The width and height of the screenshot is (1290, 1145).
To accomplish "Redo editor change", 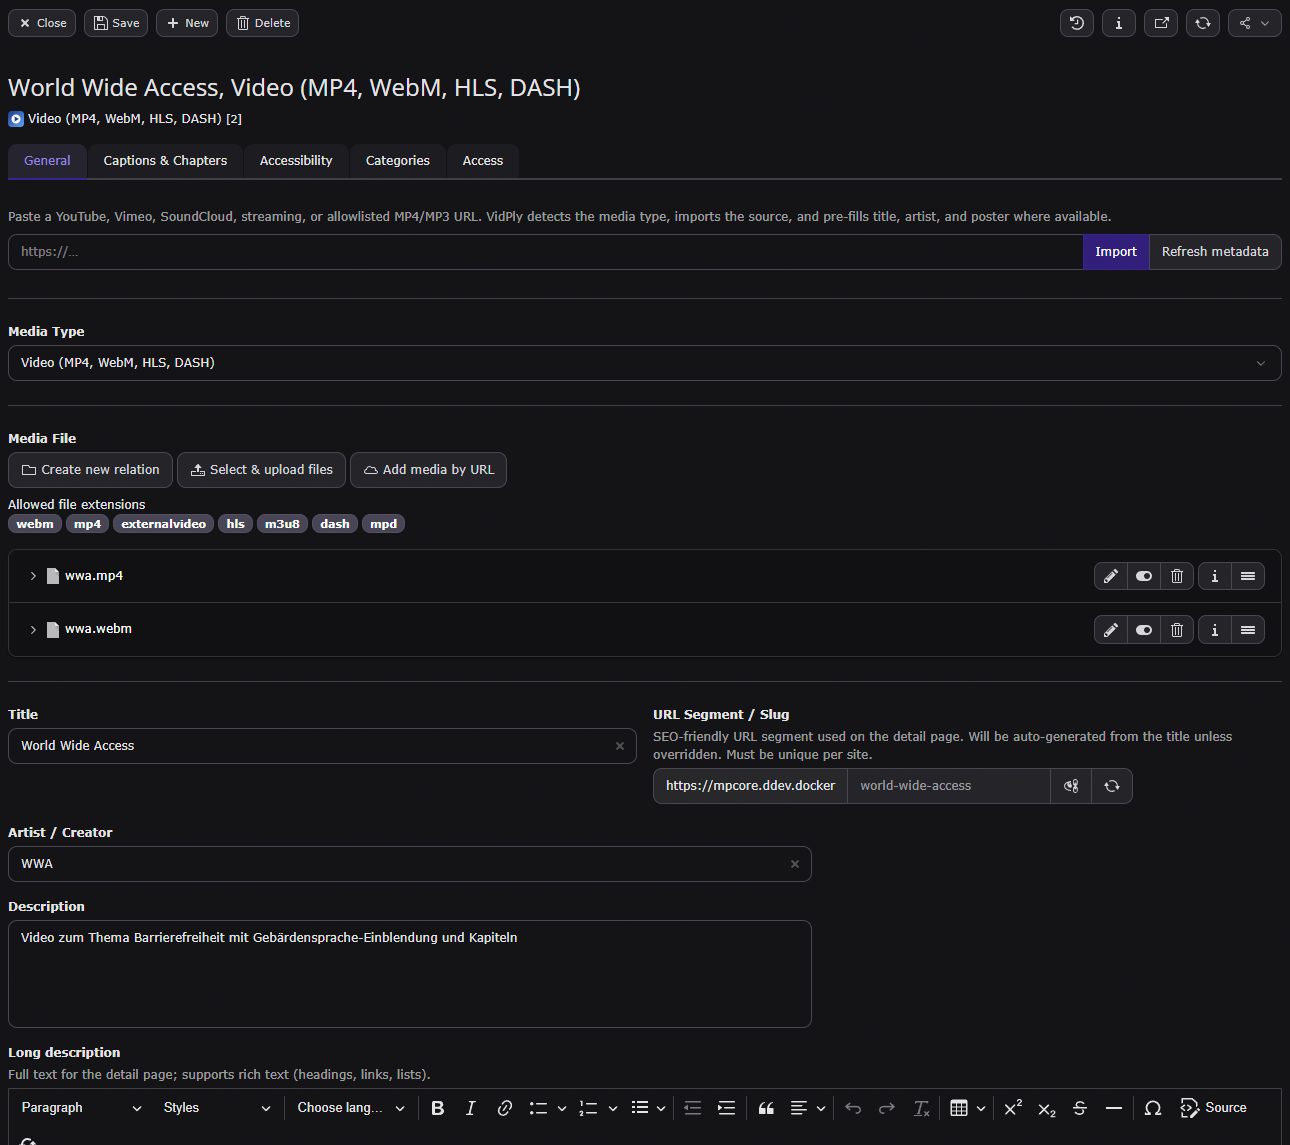I will click(x=887, y=1108).
